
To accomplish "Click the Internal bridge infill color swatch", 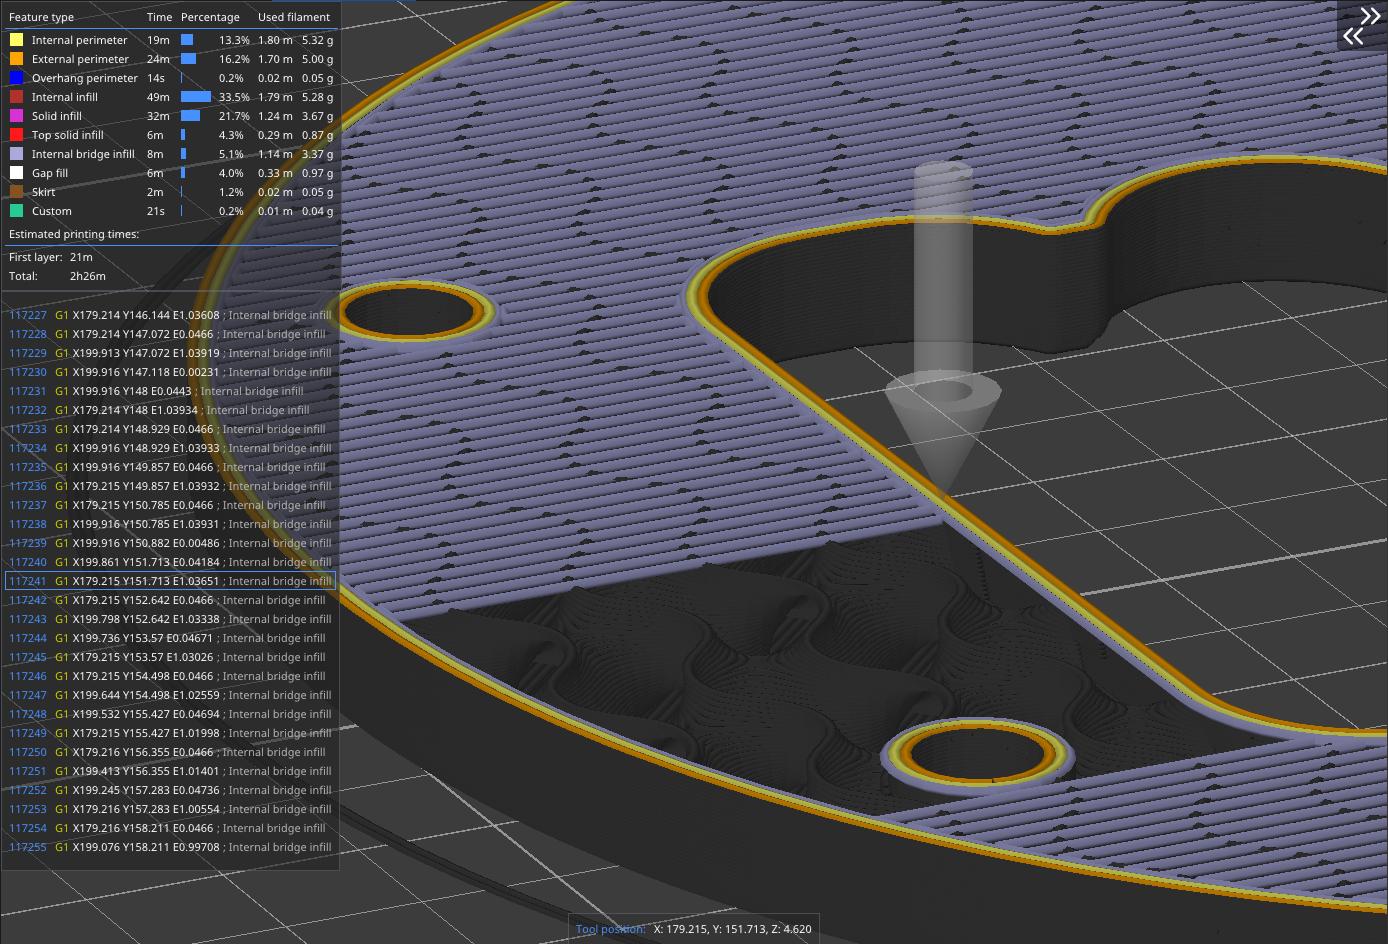I will click(x=15, y=154).
